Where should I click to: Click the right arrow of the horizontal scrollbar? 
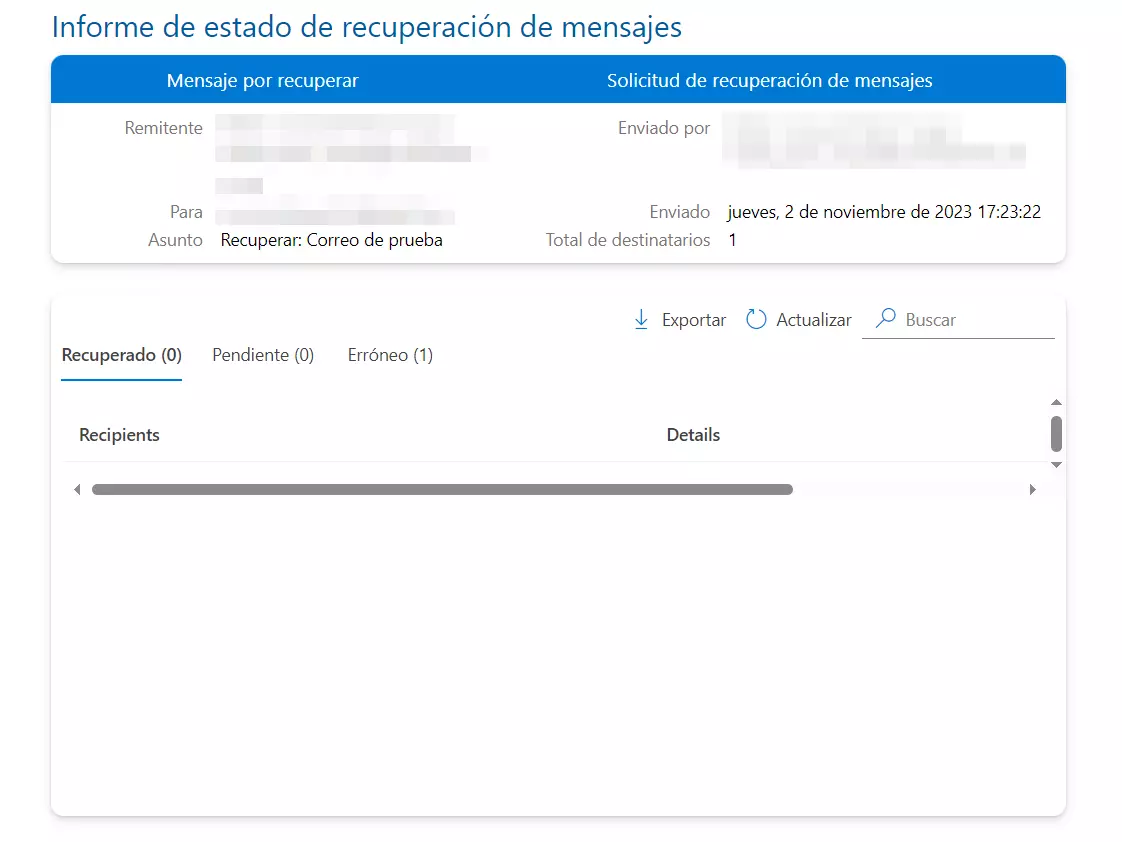coord(1033,489)
